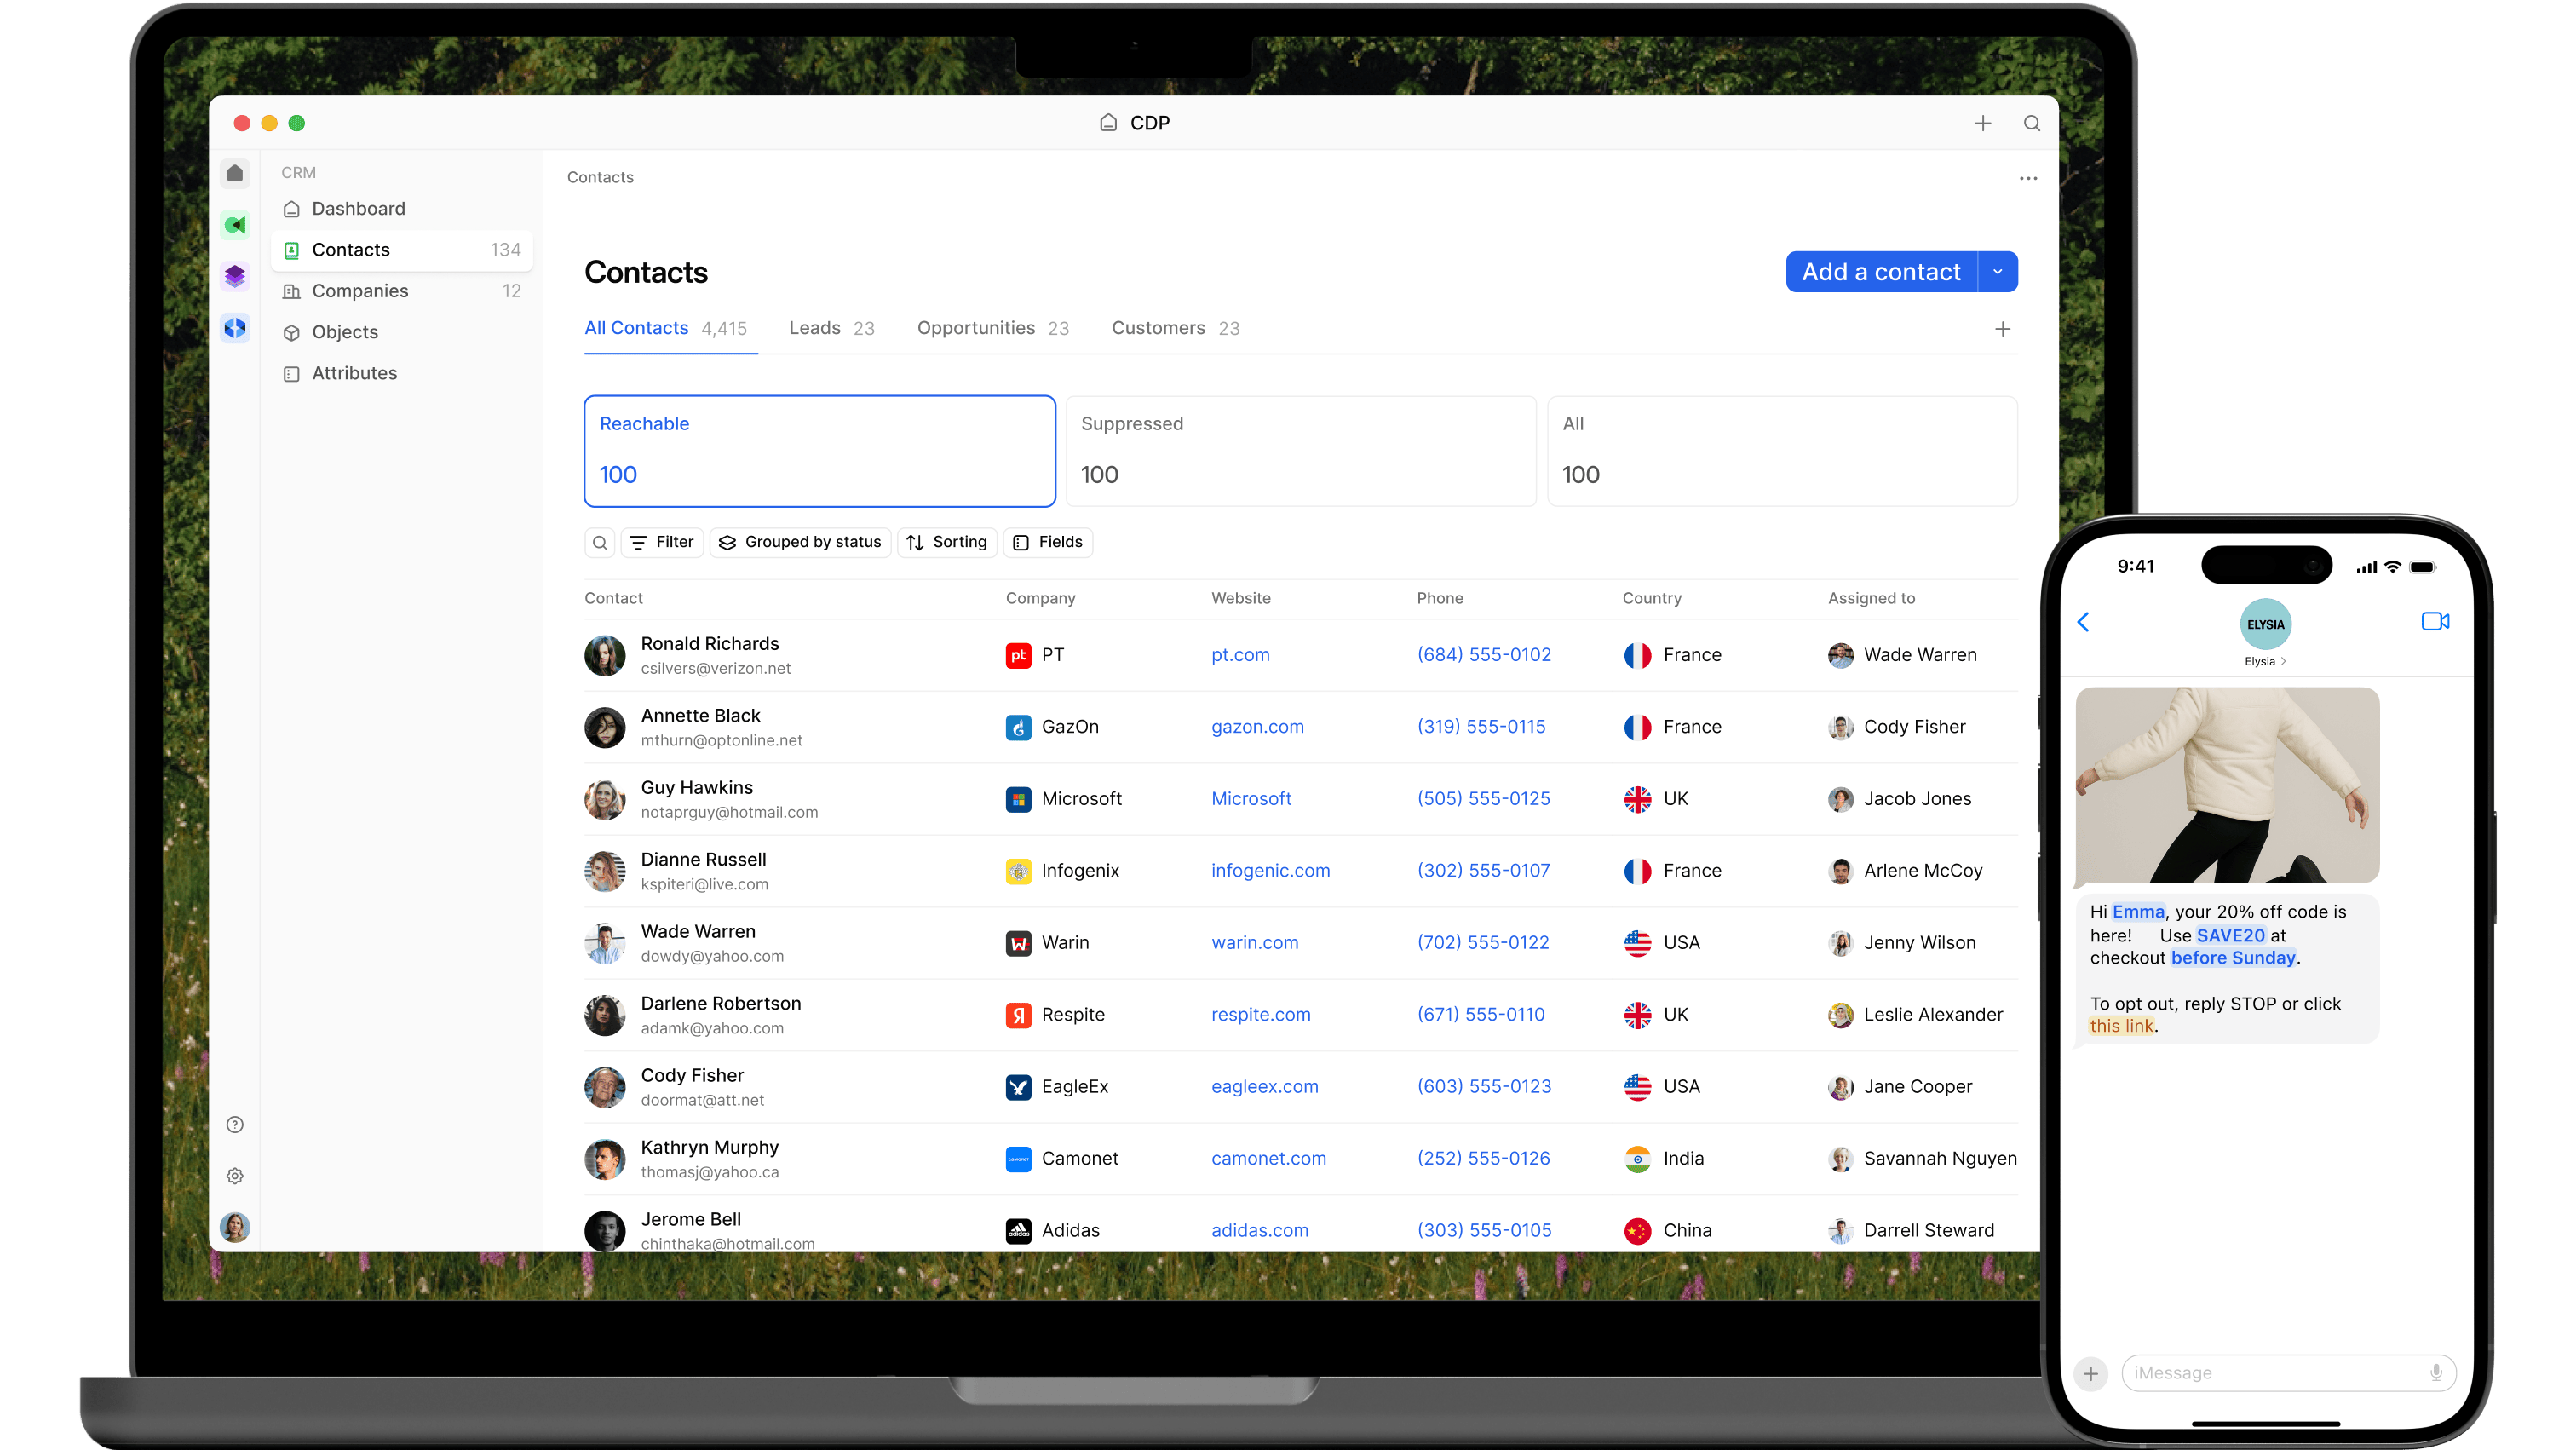Tap the ELYSIA contact avatar on phone

(x=2265, y=624)
